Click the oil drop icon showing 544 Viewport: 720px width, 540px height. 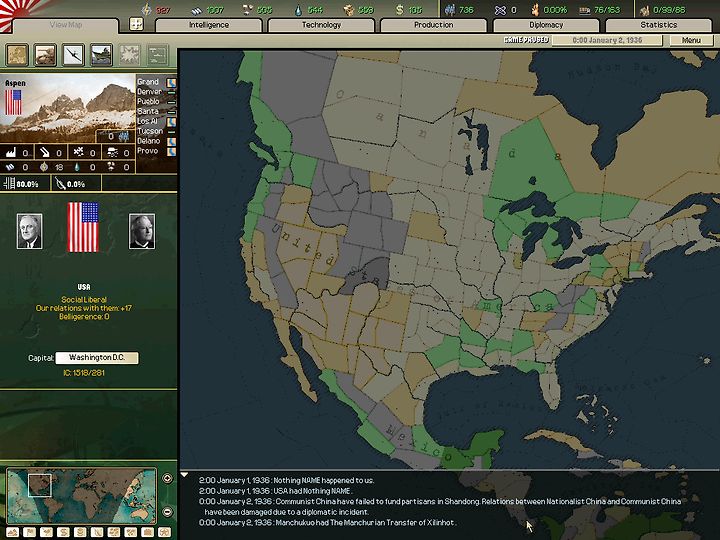298,10
